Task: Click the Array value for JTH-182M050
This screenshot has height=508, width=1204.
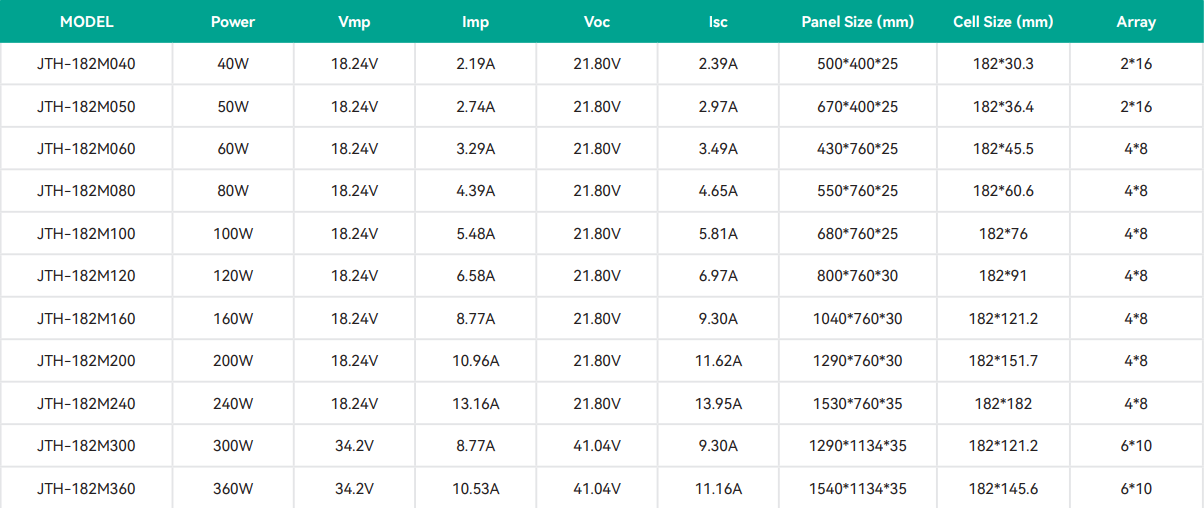Action: pyautogui.click(x=1135, y=107)
